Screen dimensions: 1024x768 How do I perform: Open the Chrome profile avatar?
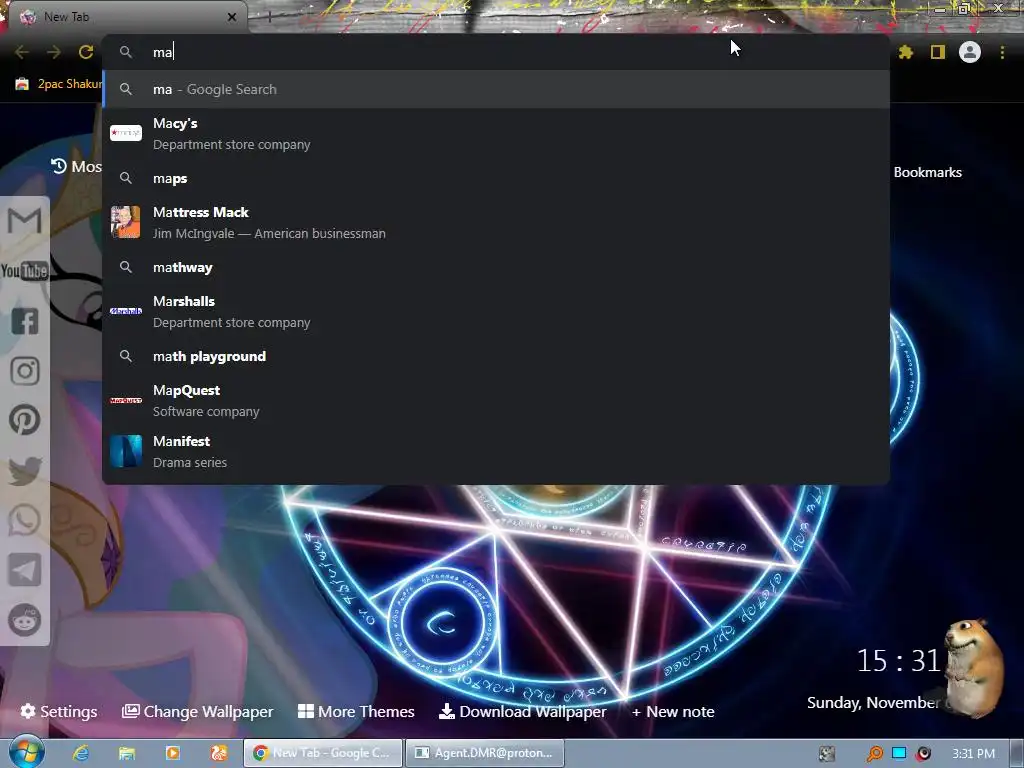tap(970, 52)
